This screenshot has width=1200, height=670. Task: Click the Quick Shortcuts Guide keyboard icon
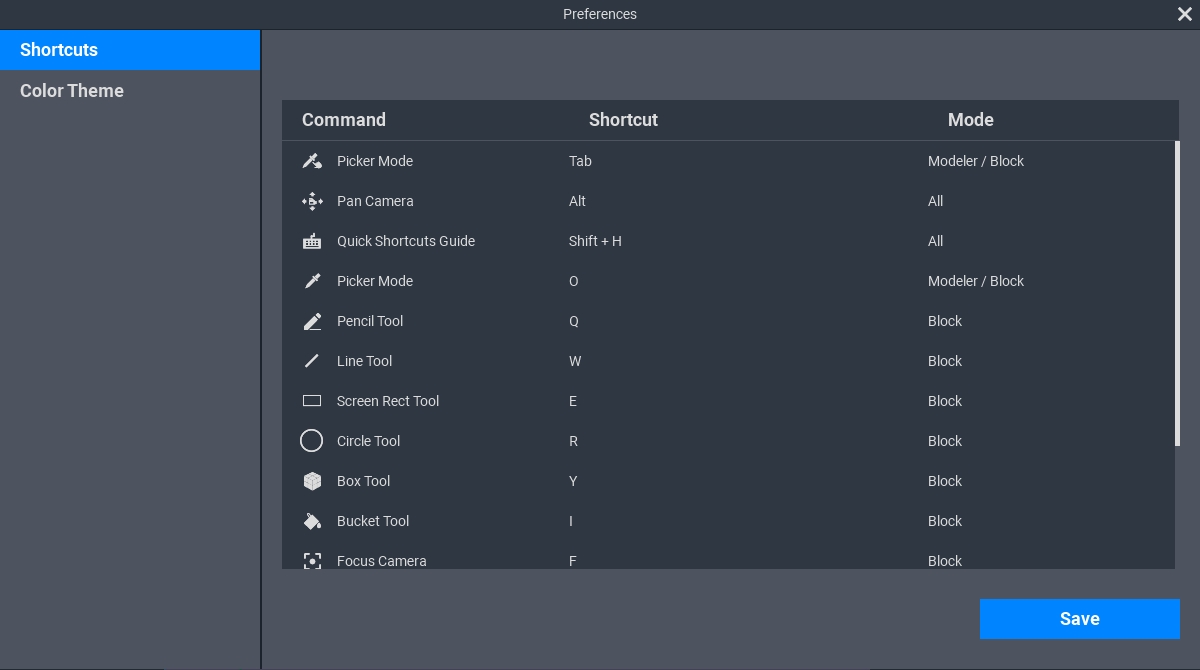(x=312, y=241)
